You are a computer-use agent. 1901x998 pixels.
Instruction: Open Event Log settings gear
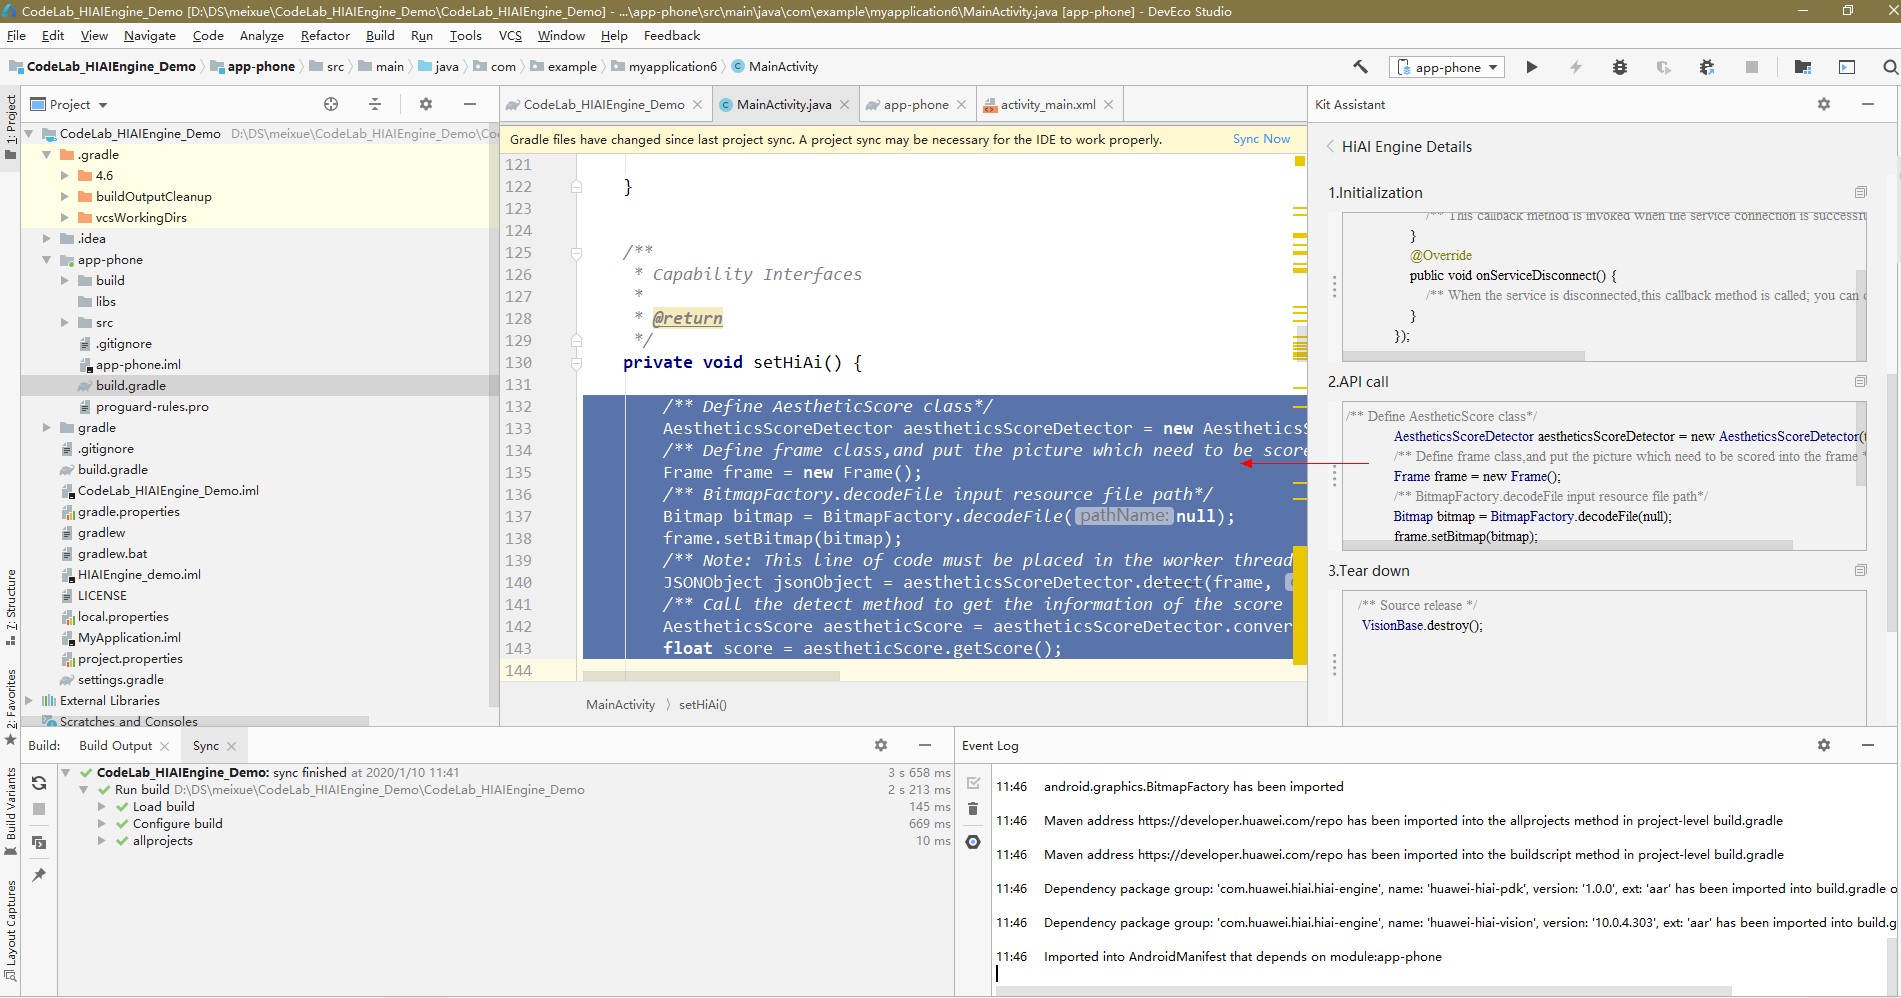[1824, 745]
